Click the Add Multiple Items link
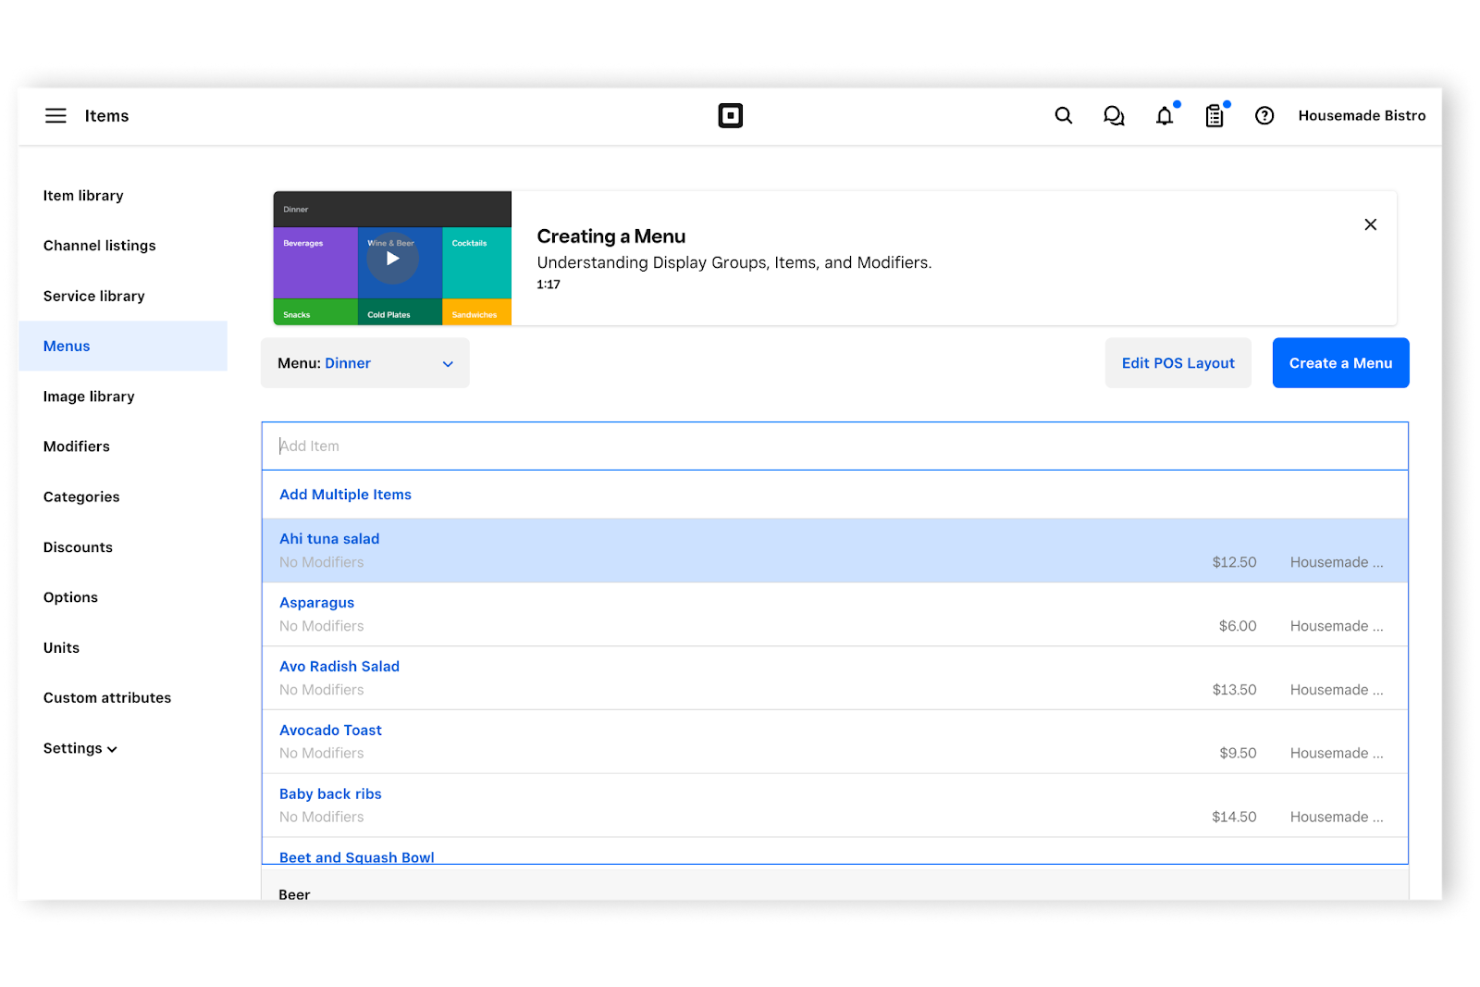 pyautogui.click(x=345, y=494)
